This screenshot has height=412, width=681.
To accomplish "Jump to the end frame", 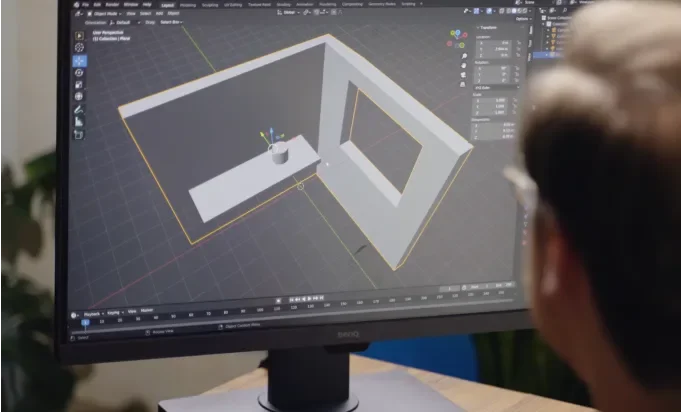I will tap(321, 297).
